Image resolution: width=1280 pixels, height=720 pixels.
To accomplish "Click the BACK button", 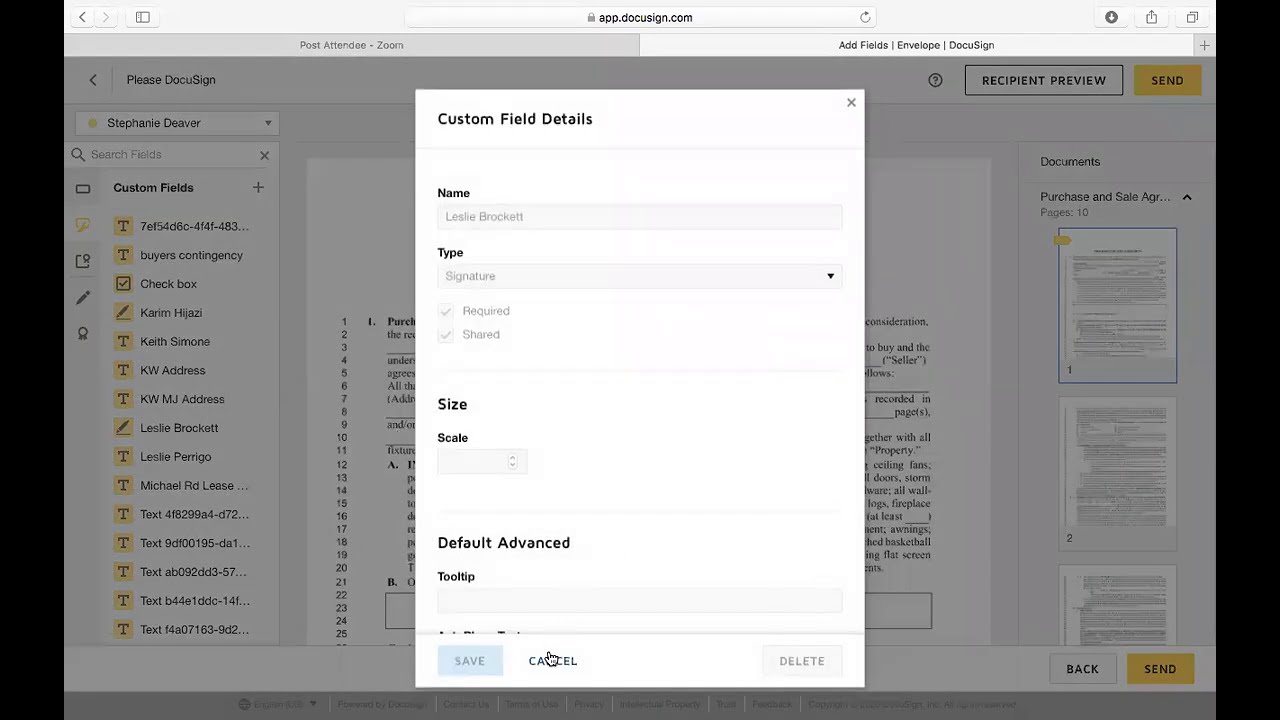I will pos(1082,669).
